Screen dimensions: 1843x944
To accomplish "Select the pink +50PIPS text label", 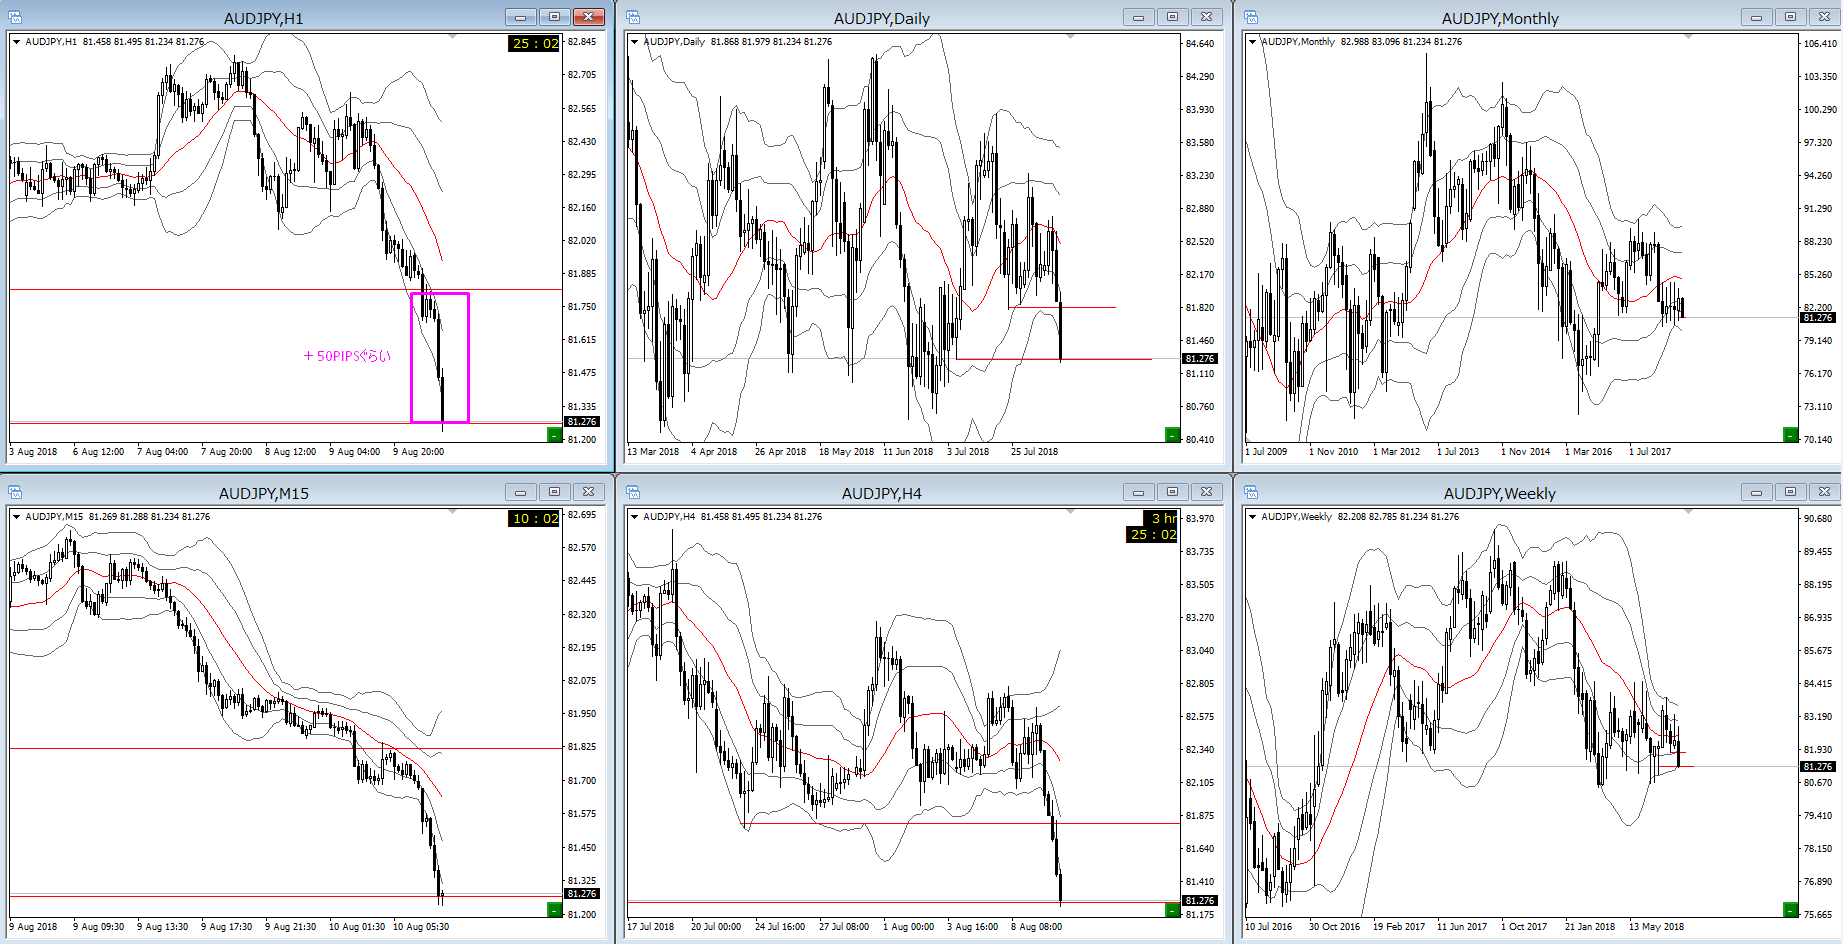I will [x=347, y=356].
